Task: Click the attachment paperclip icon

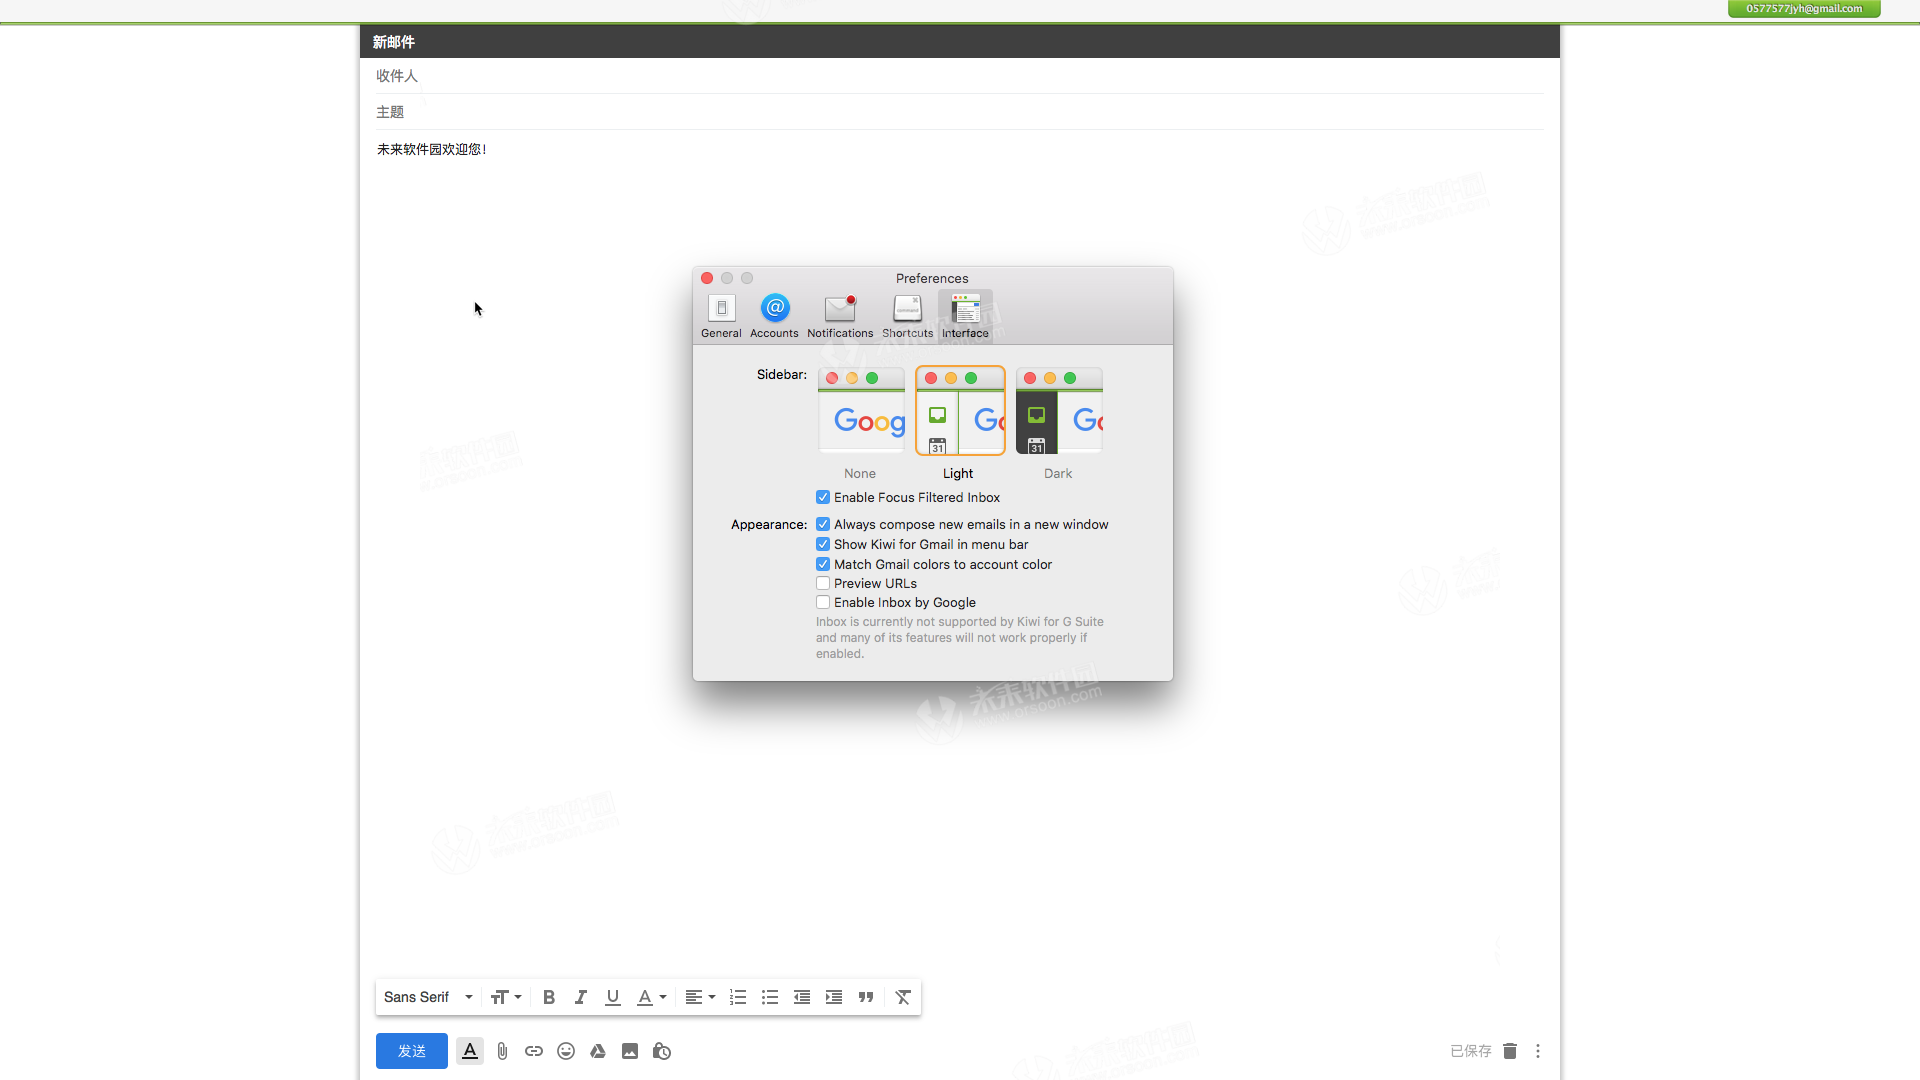Action: pyautogui.click(x=501, y=1051)
